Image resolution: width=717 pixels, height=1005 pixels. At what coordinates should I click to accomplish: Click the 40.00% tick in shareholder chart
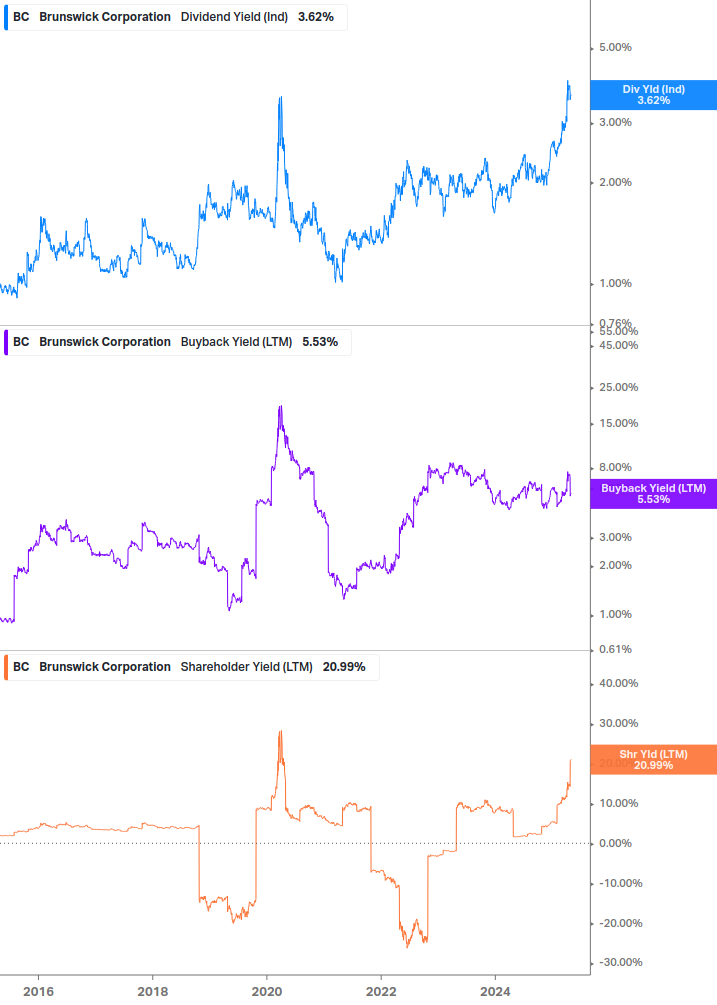(618, 683)
